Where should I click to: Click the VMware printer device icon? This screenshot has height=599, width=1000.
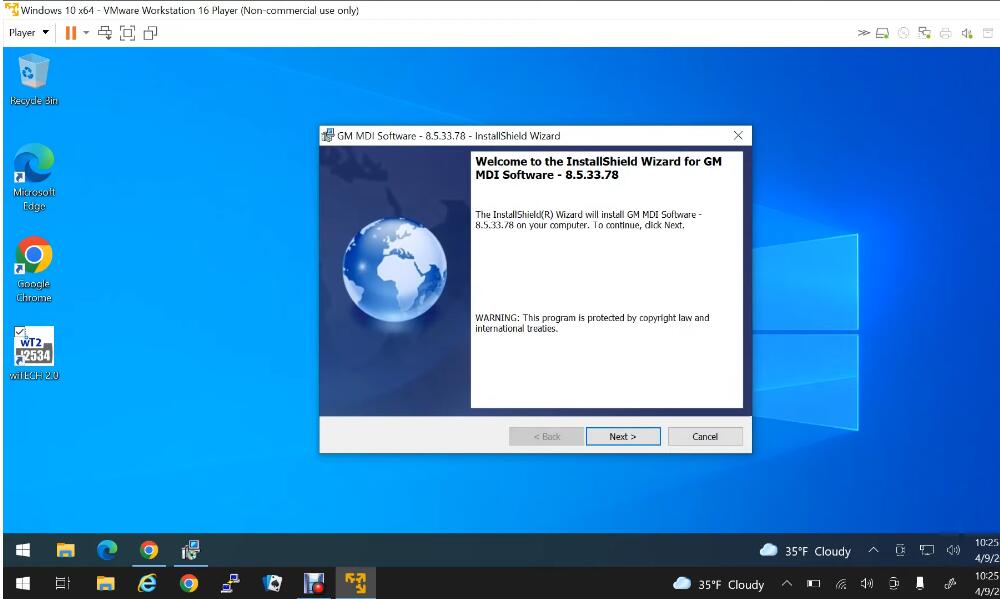945,33
